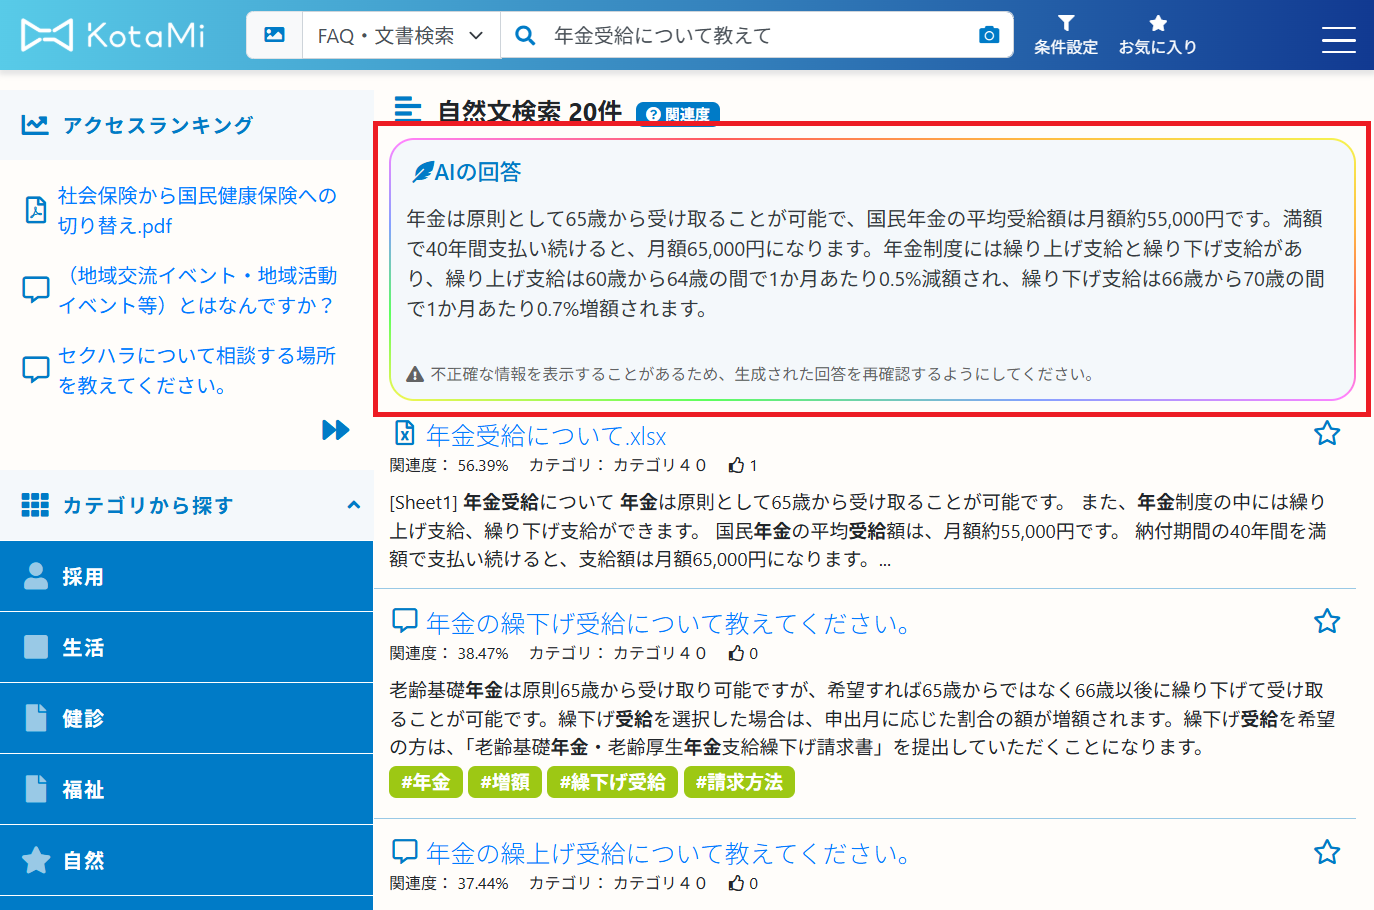Collapse the カテゴリから探す section
The height and width of the screenshot is (910, 1374).
click(x=353, y=505)
